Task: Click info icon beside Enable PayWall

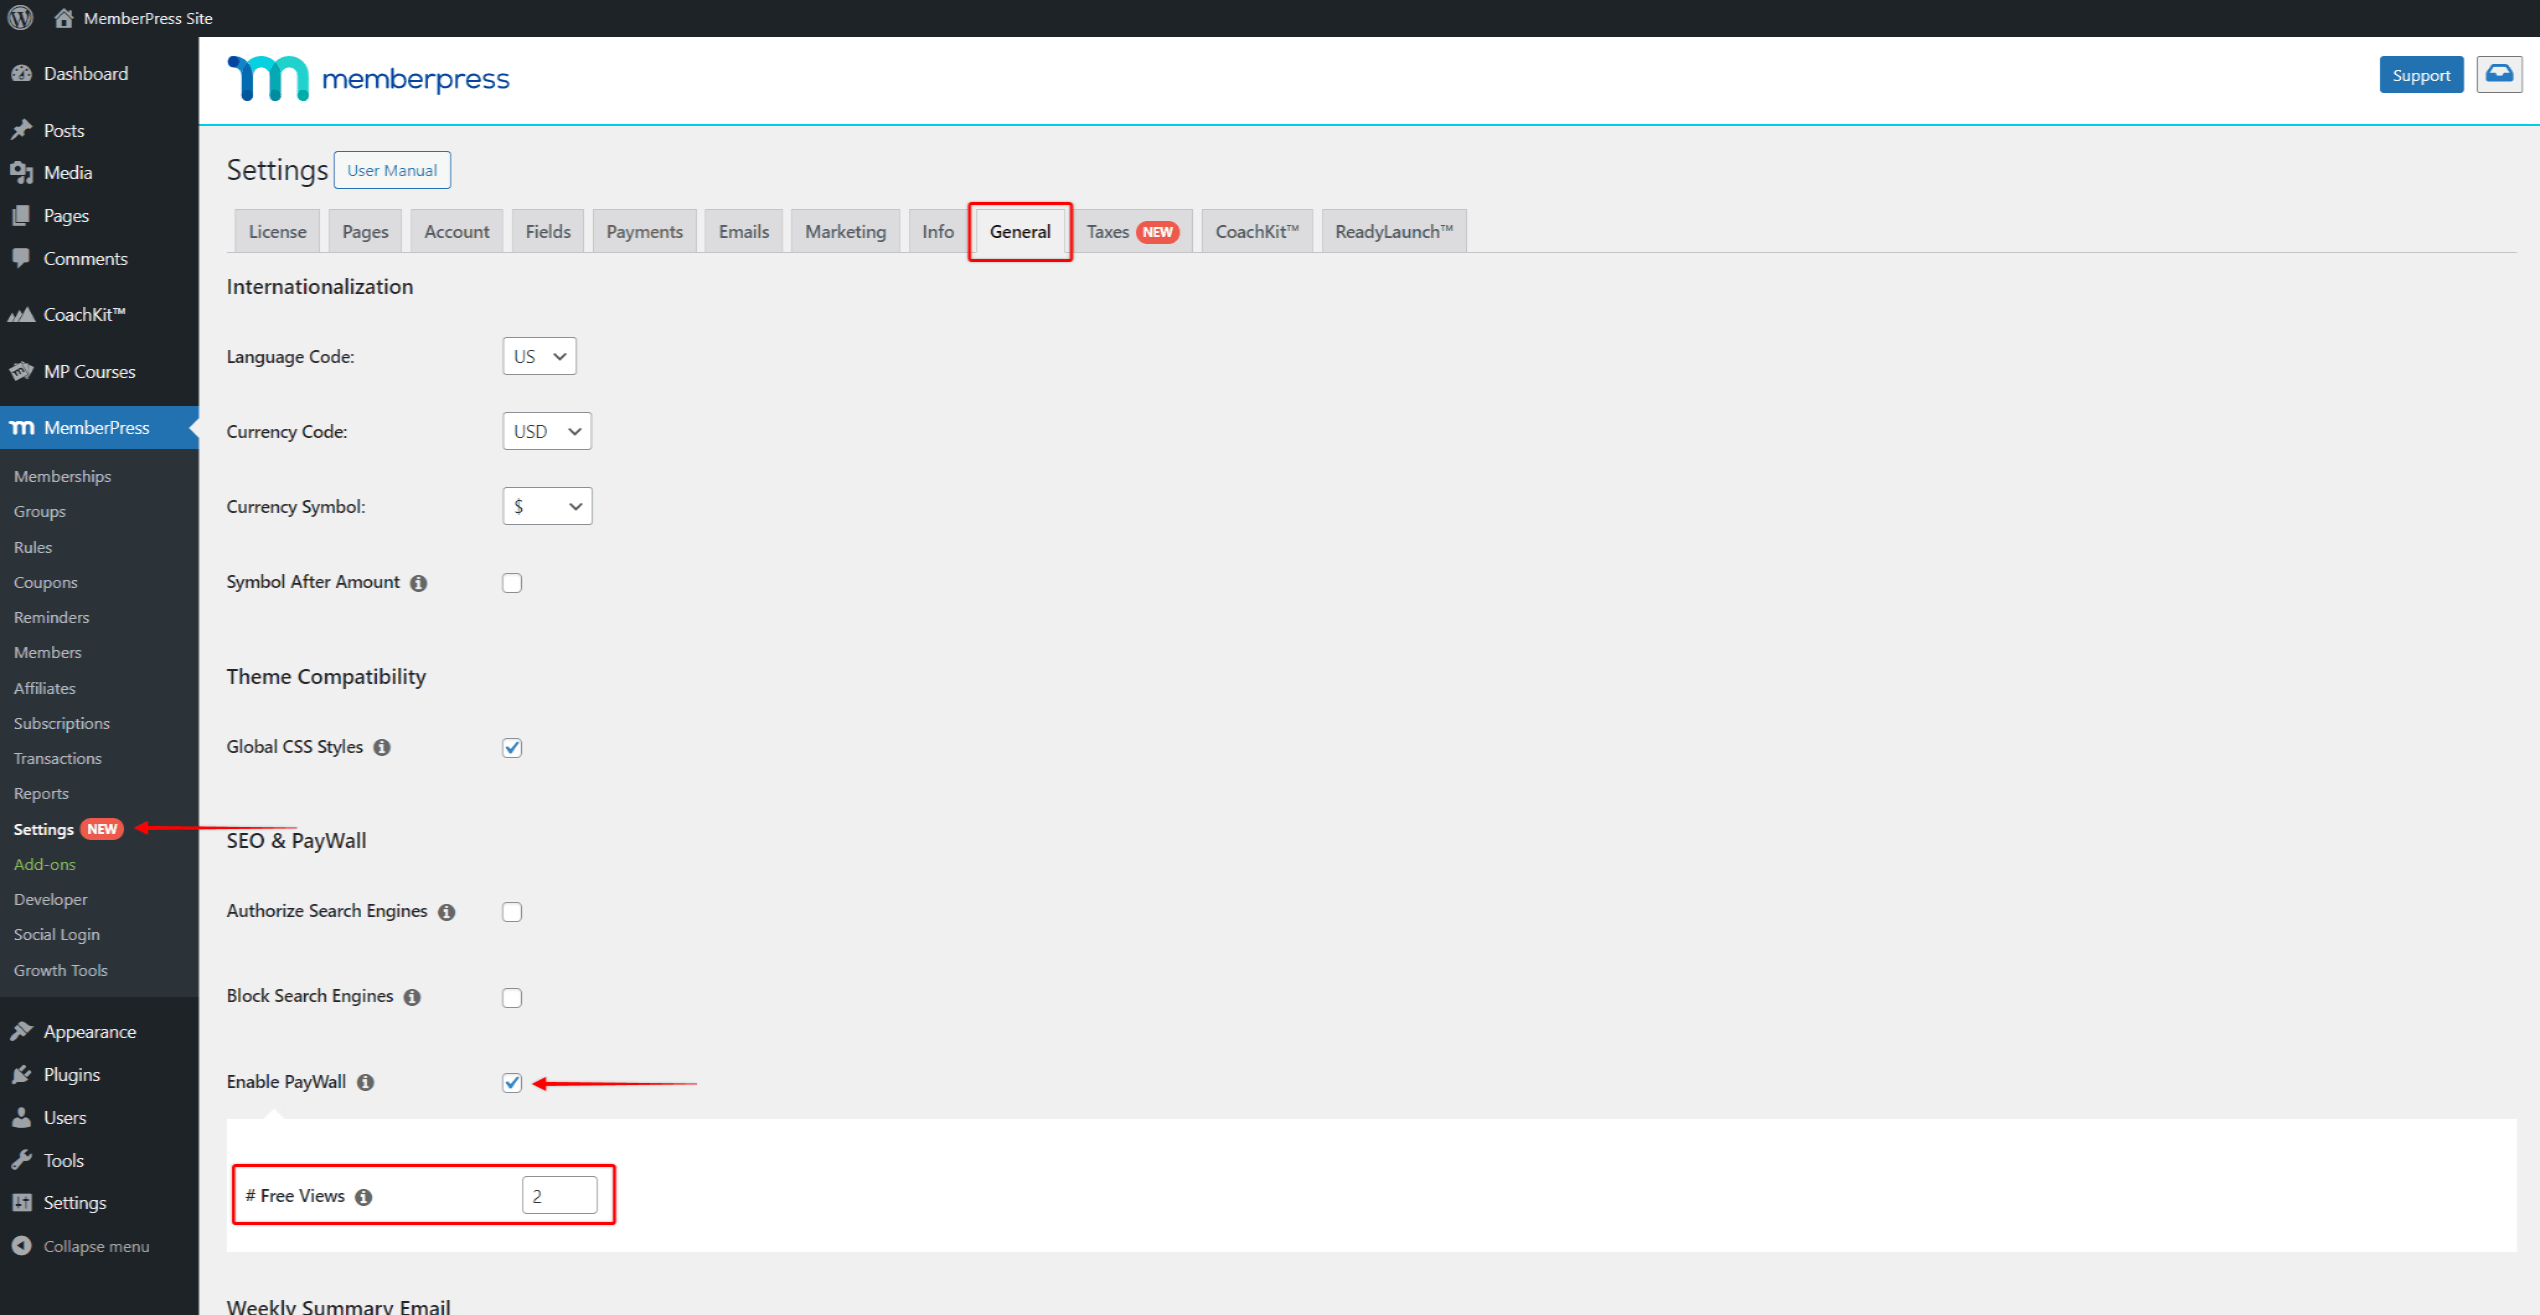Action: 366,1083
